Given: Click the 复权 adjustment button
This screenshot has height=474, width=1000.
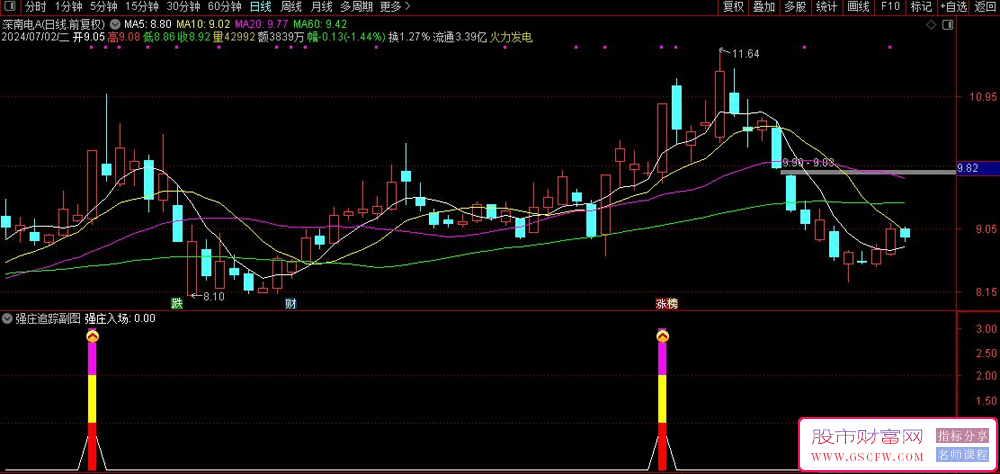Looking at the screenshot, I should 733,7.
